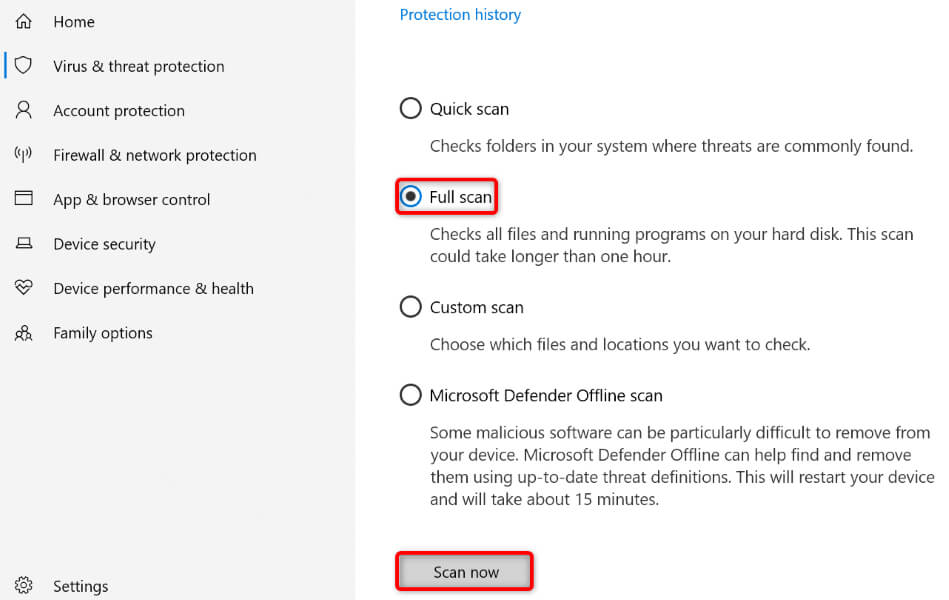Select the Quick scan radio button

[x=410, y=109]
